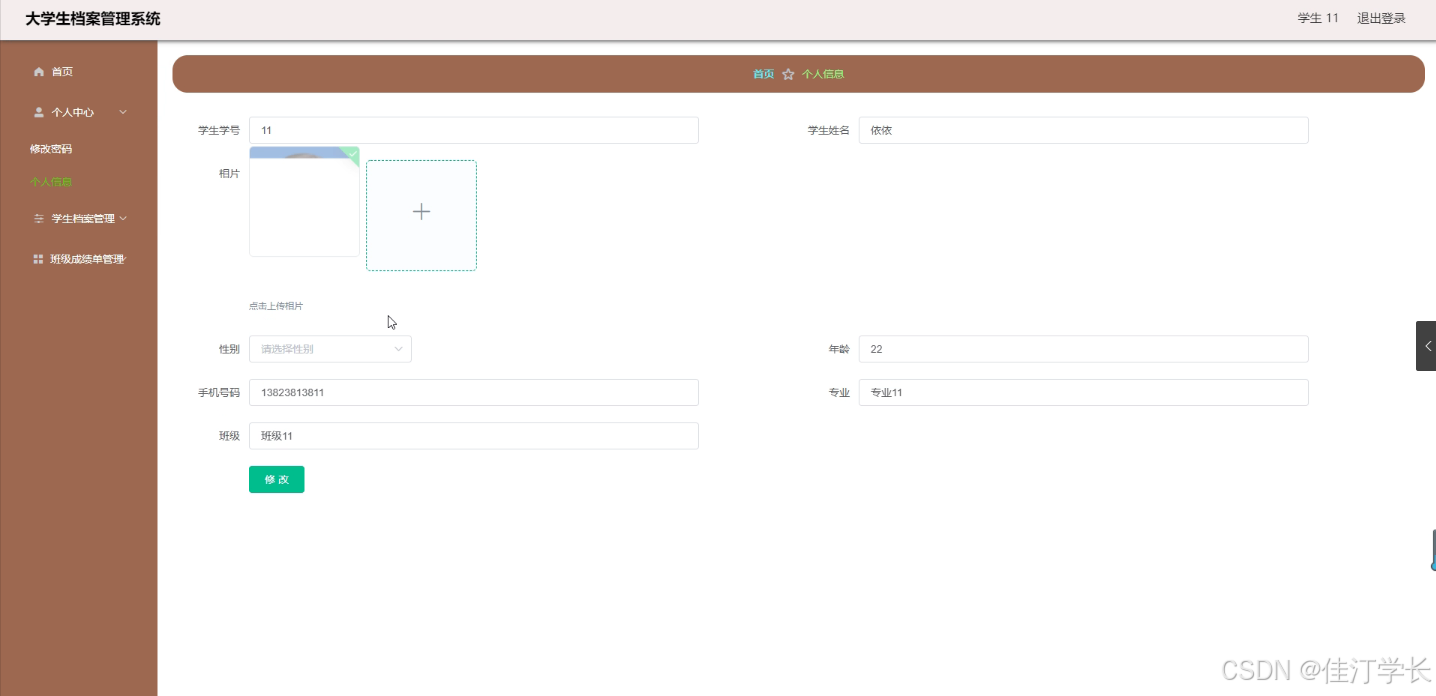The image size is (1436, 696).
Task: Expand the 个人中心 sidebar menu
Action: [x=122, y=111]
